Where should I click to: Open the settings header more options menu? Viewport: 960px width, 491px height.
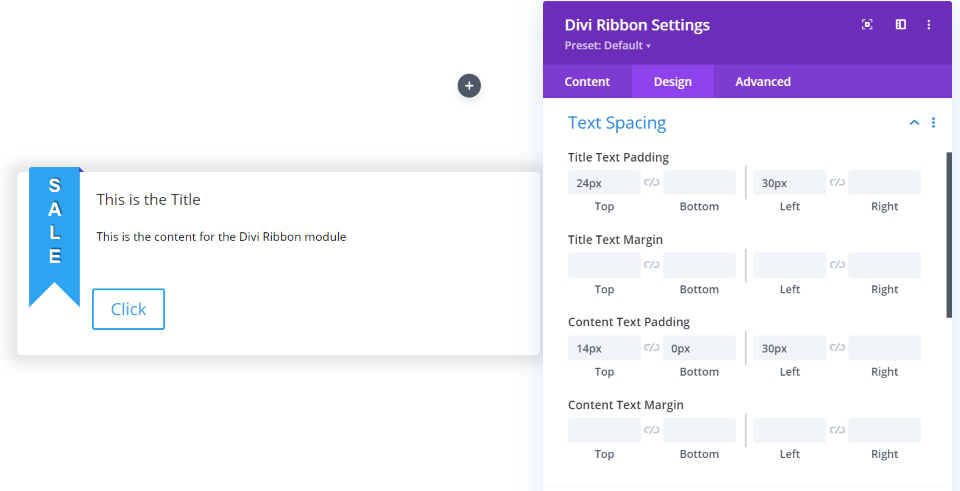[929, 25]
